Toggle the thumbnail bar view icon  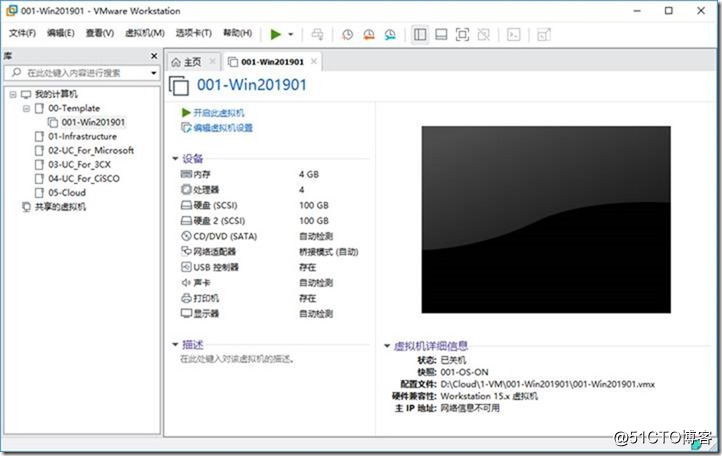441,34
